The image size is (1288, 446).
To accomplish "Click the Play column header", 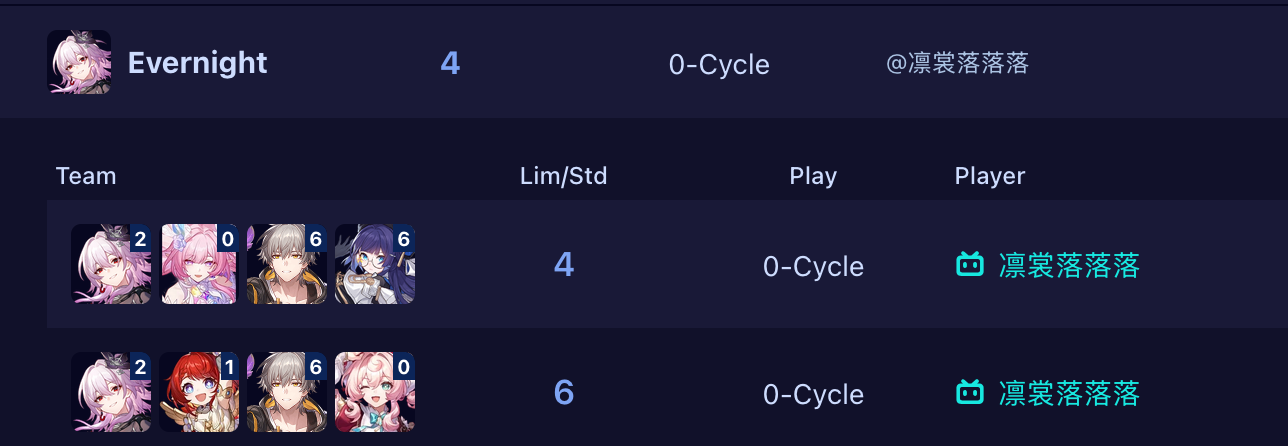I will (813, 176).
